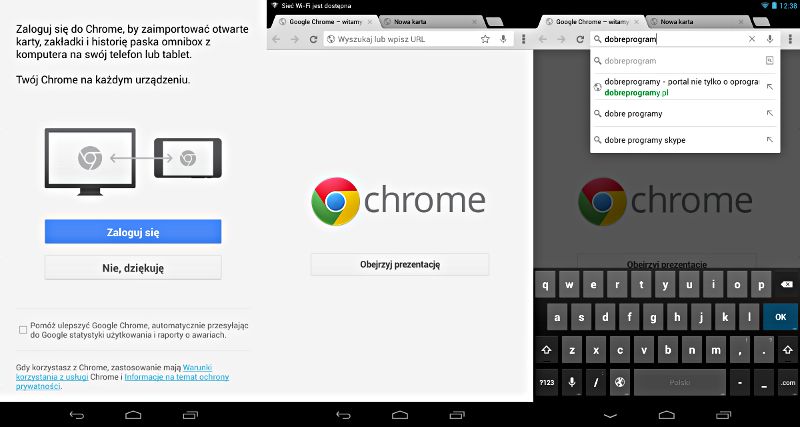Tap Android back icon below sign-in screen

click(76, 415)
